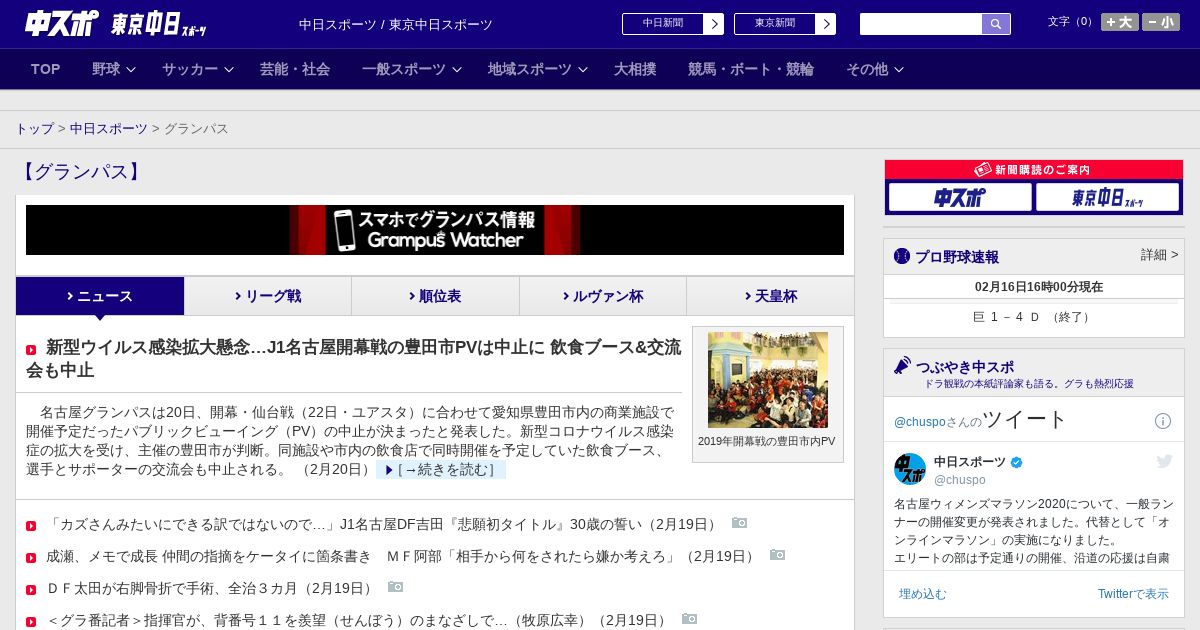Click the baseball icon in プロ野球速報
The width and height of the screenshot is (1200, 630).
902,256
